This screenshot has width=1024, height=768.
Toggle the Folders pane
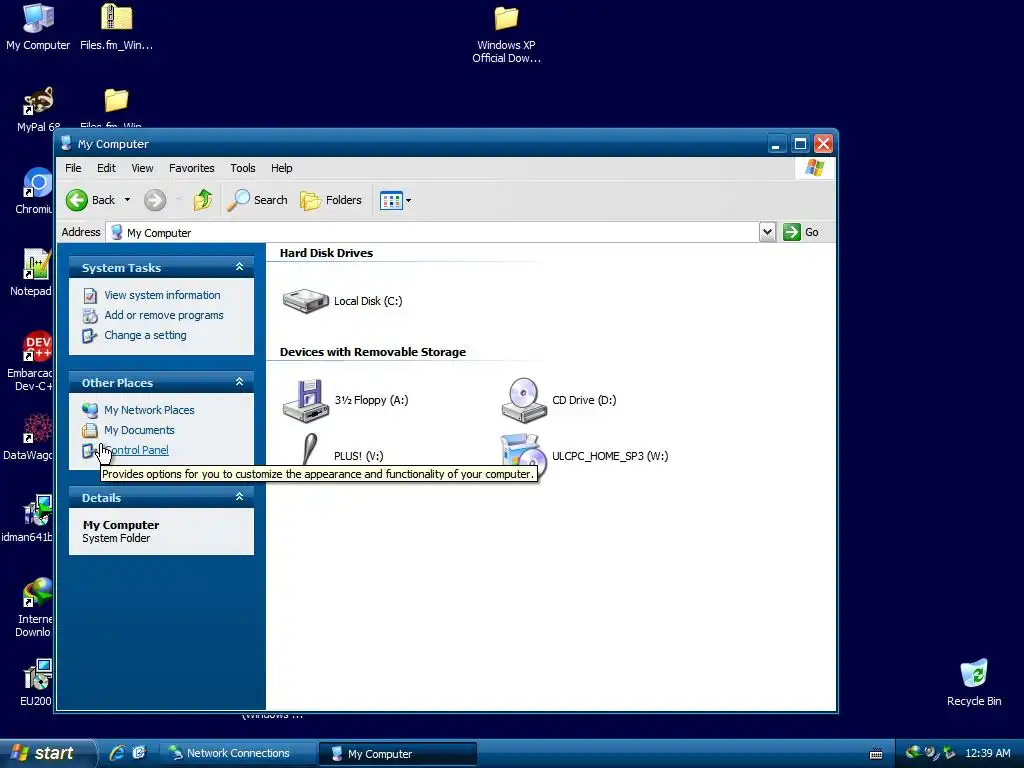click(x=330, y=200)
